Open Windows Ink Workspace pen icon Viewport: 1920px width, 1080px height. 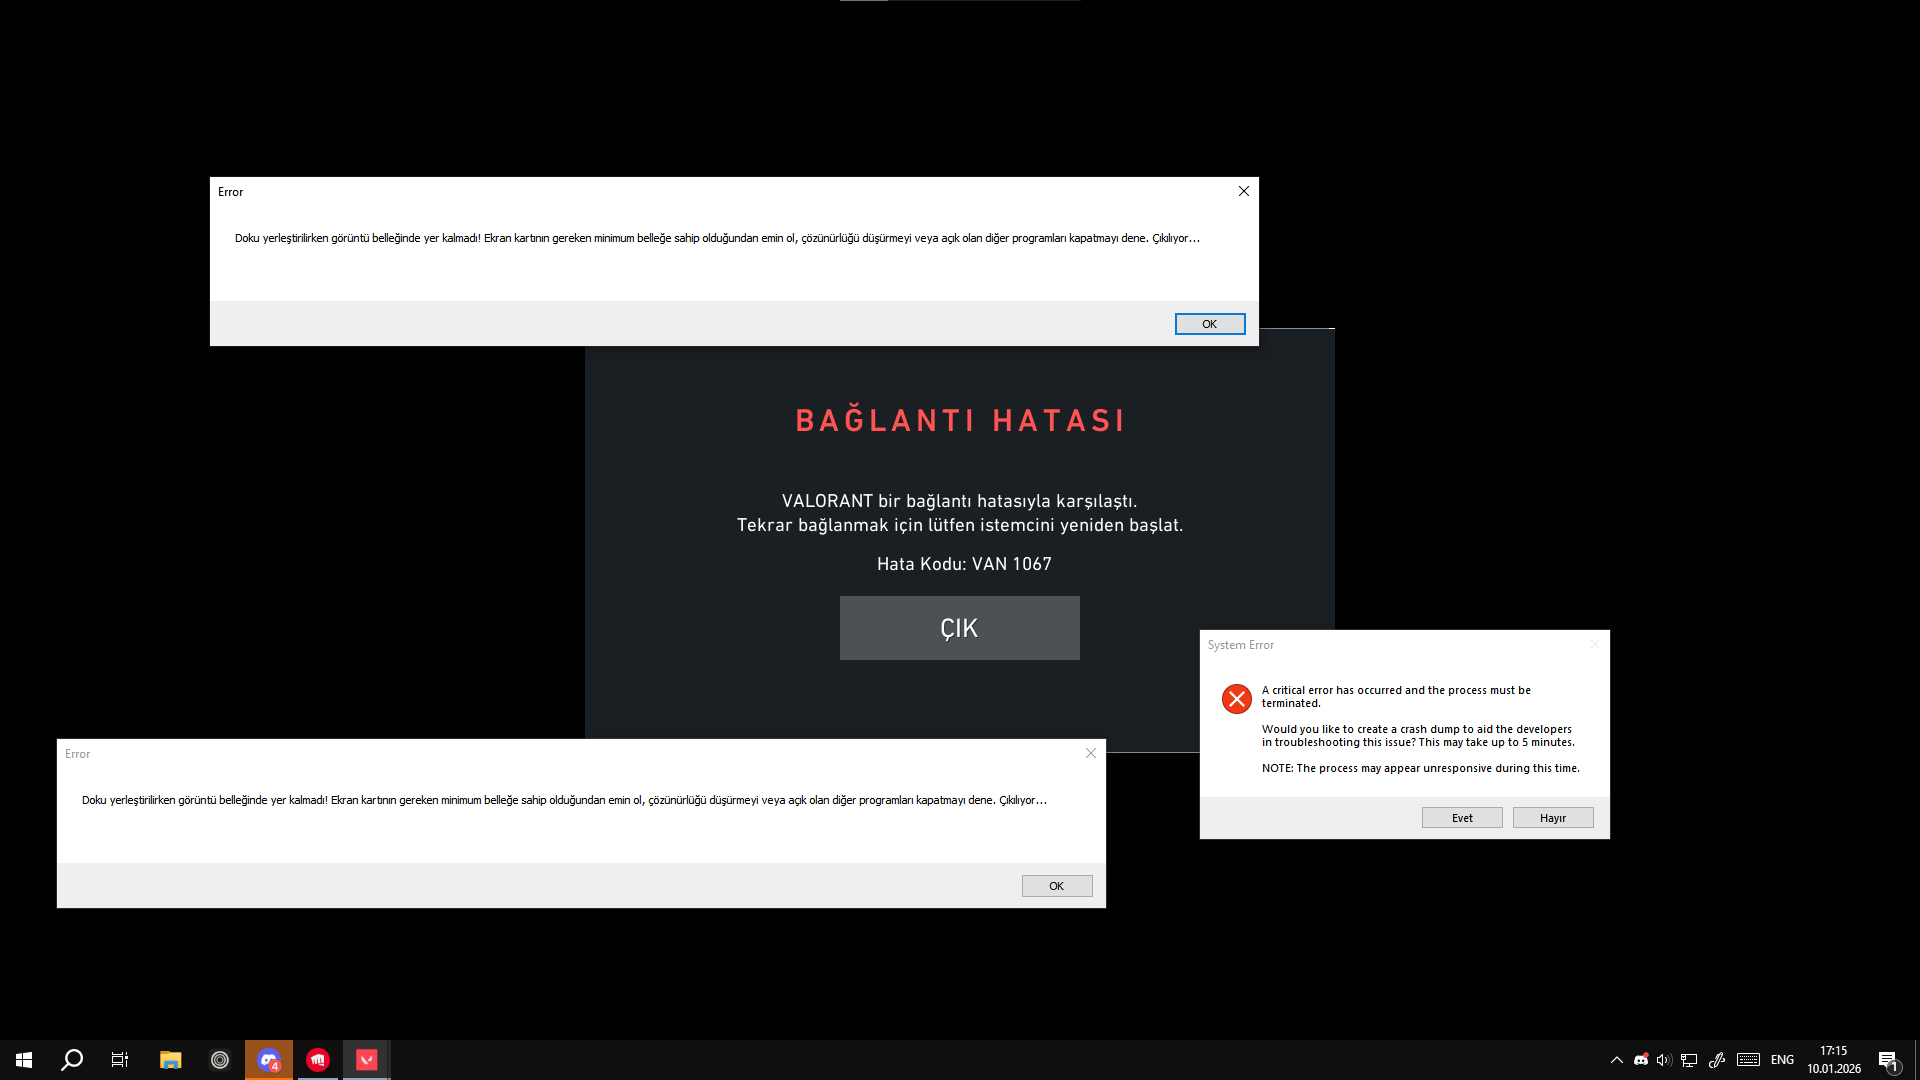[x=1717, y=1060]
